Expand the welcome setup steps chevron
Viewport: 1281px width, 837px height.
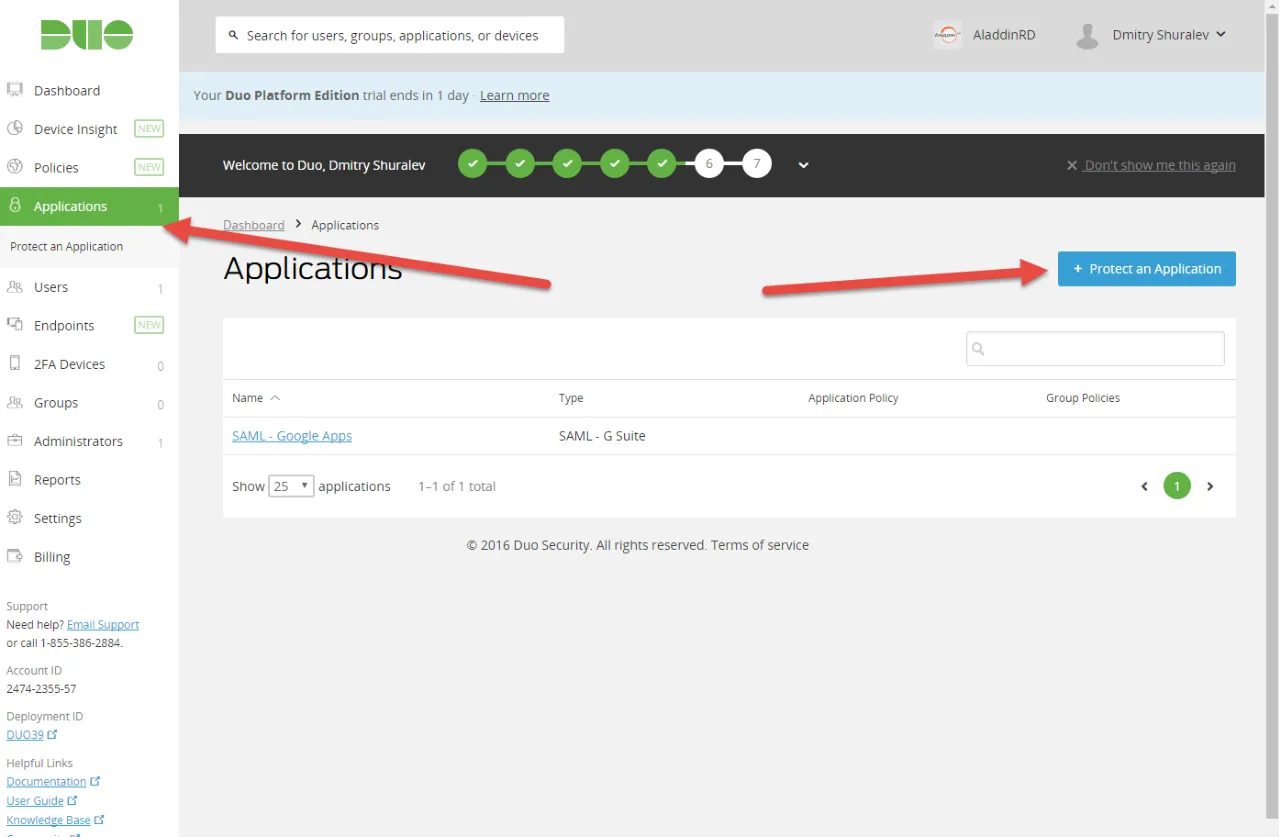tap(803, 165)
